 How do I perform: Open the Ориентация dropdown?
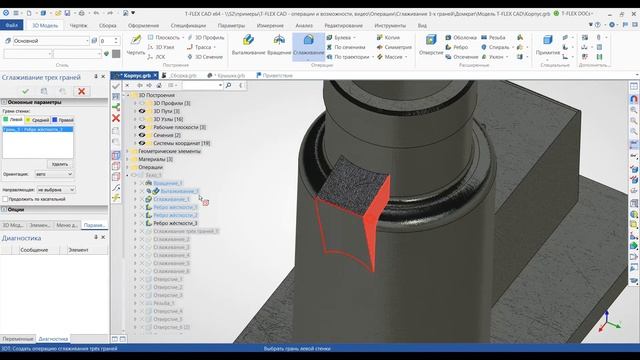point(54,174)
